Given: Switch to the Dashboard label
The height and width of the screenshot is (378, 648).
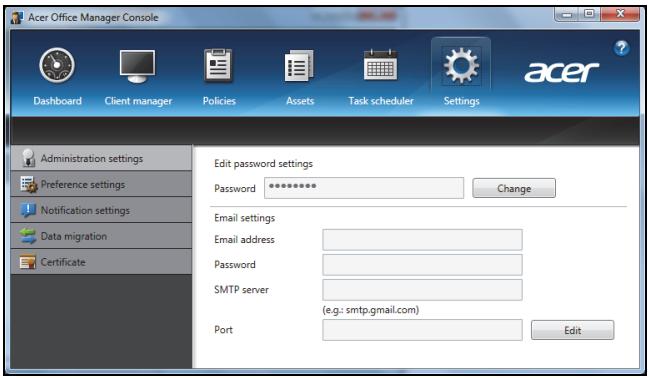Looking at the screenshot, I should coord(57,101).
